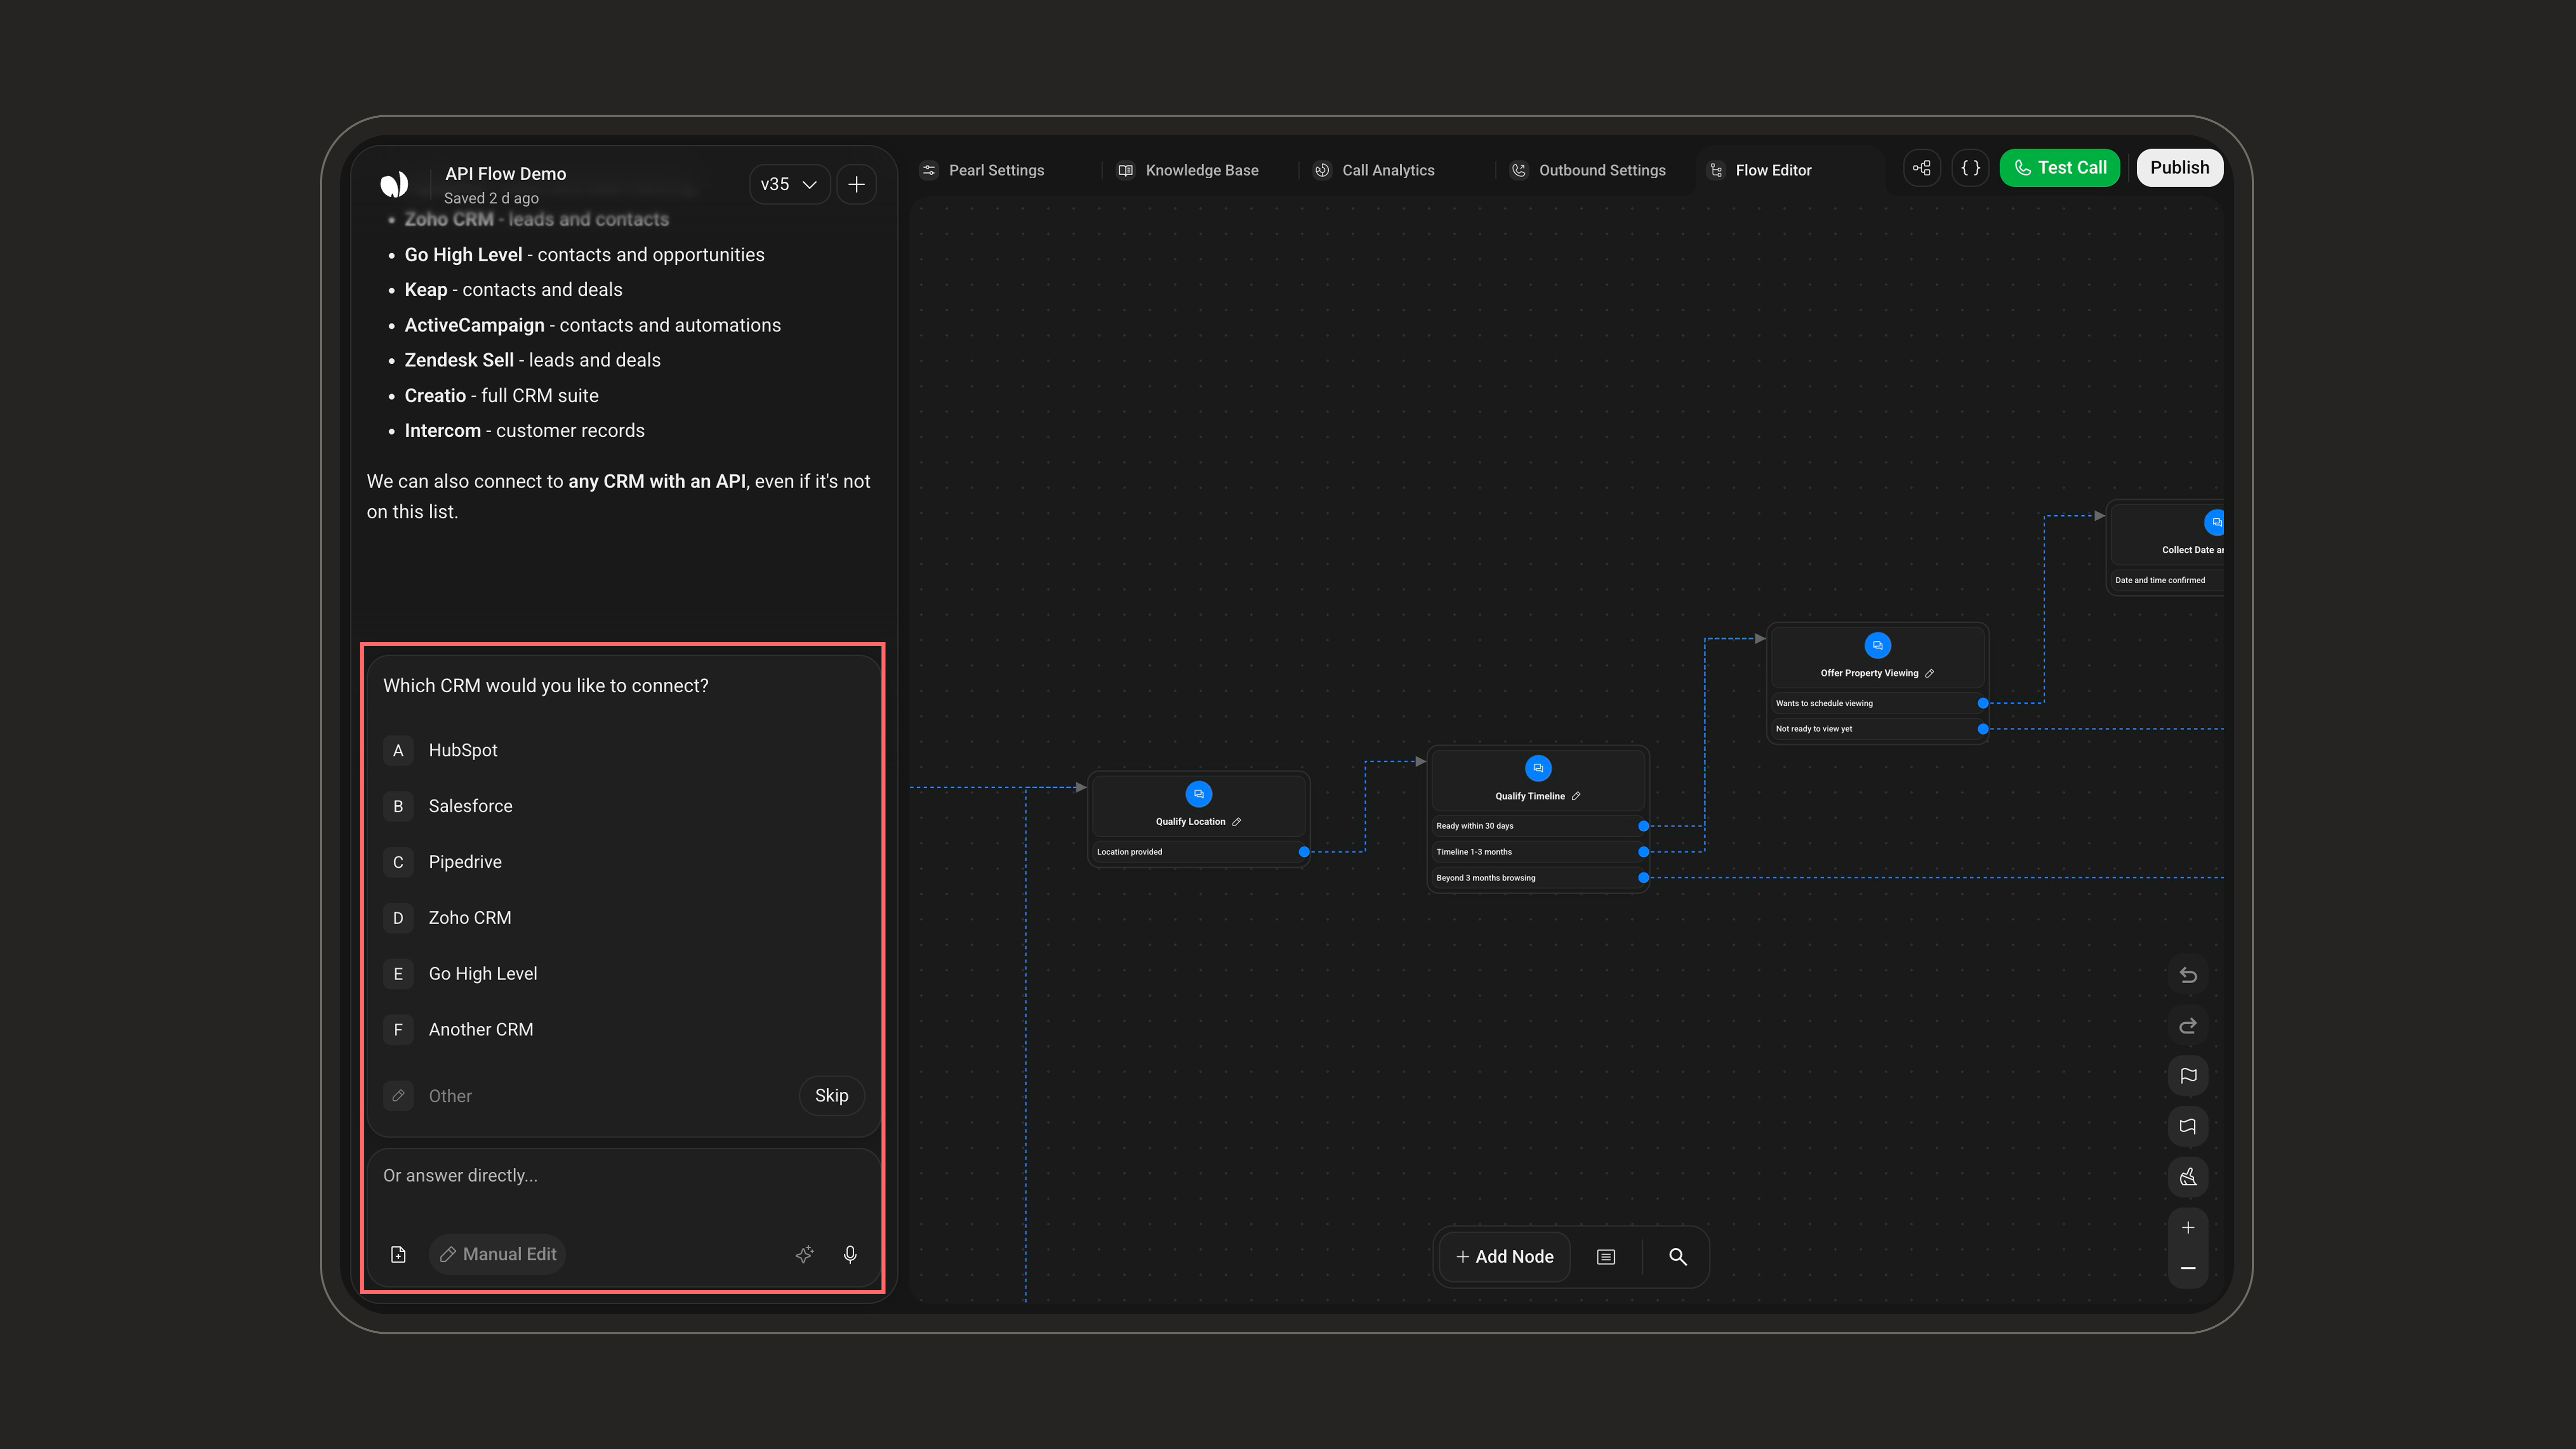The width and height of the screenshot is (2576, 1449).
Task: Click the attach file icon in chat
Action: [398, 1254]
